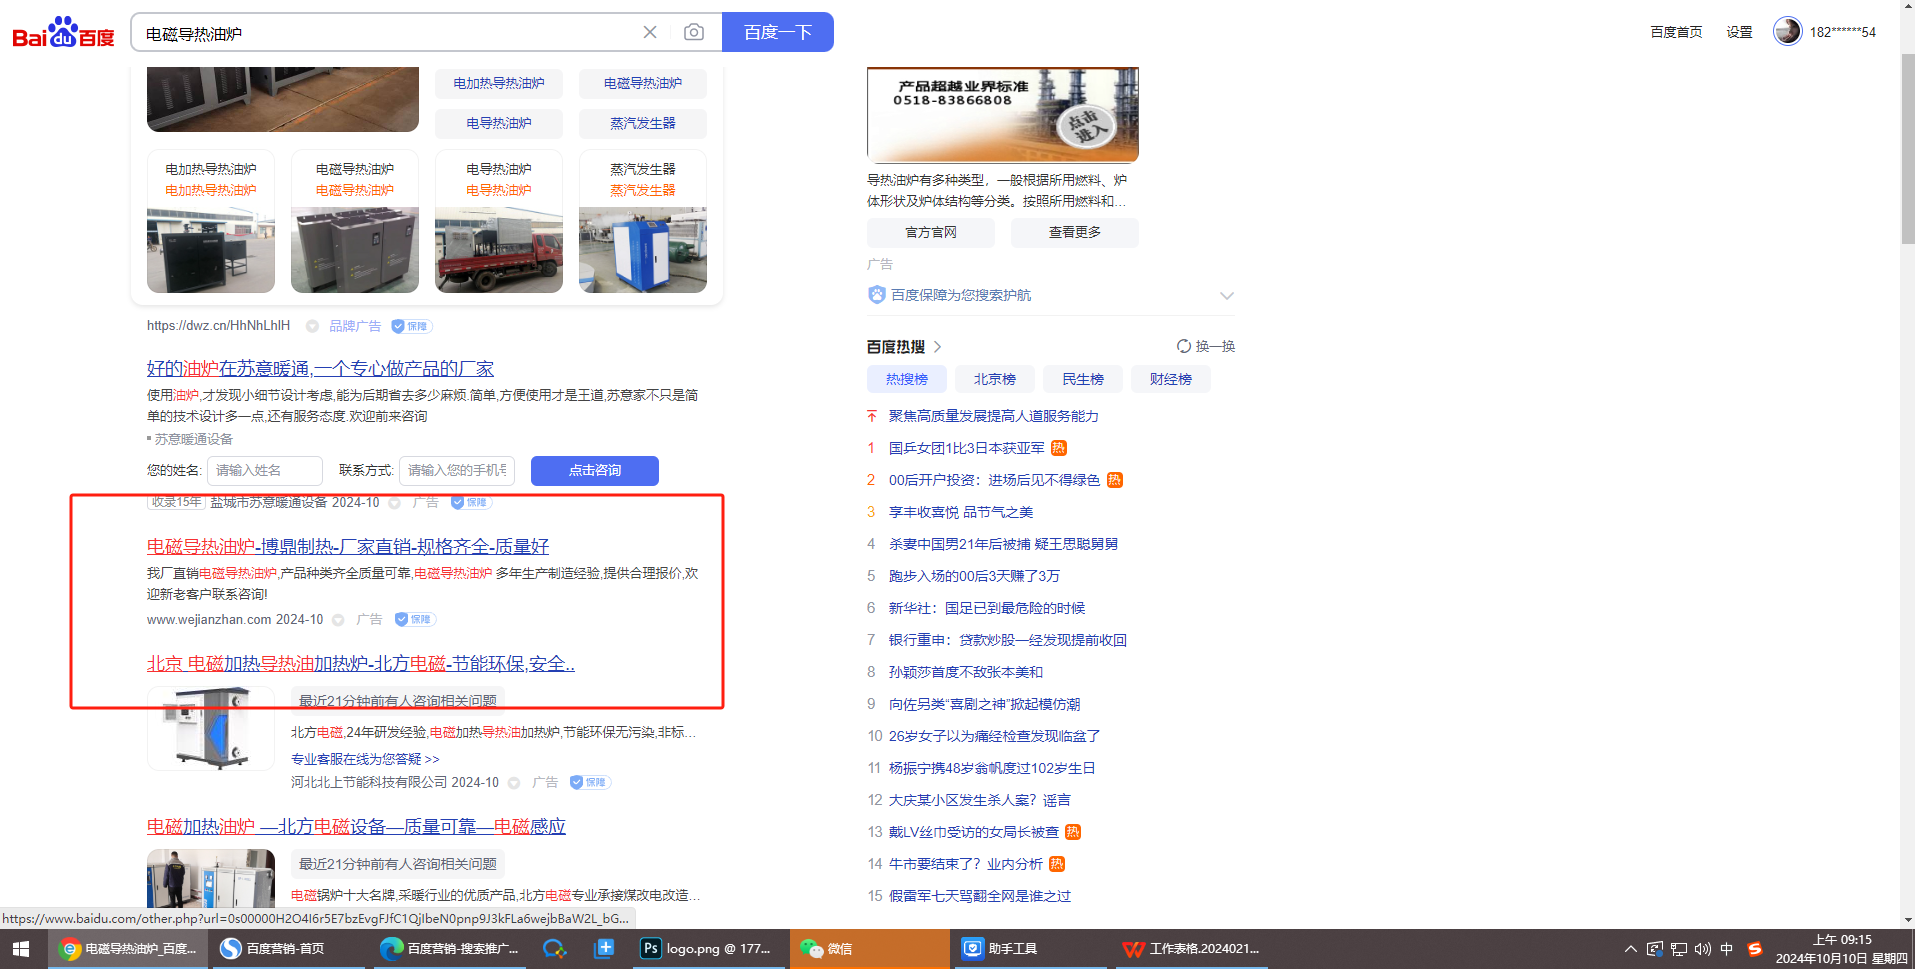
Task: Click the 蒸汽发生器 tag chip above the cards
Action: coord(643,123)
